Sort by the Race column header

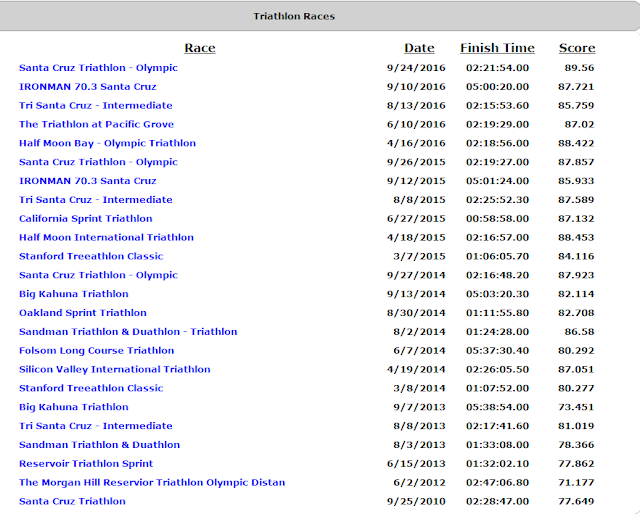(200, 48)
